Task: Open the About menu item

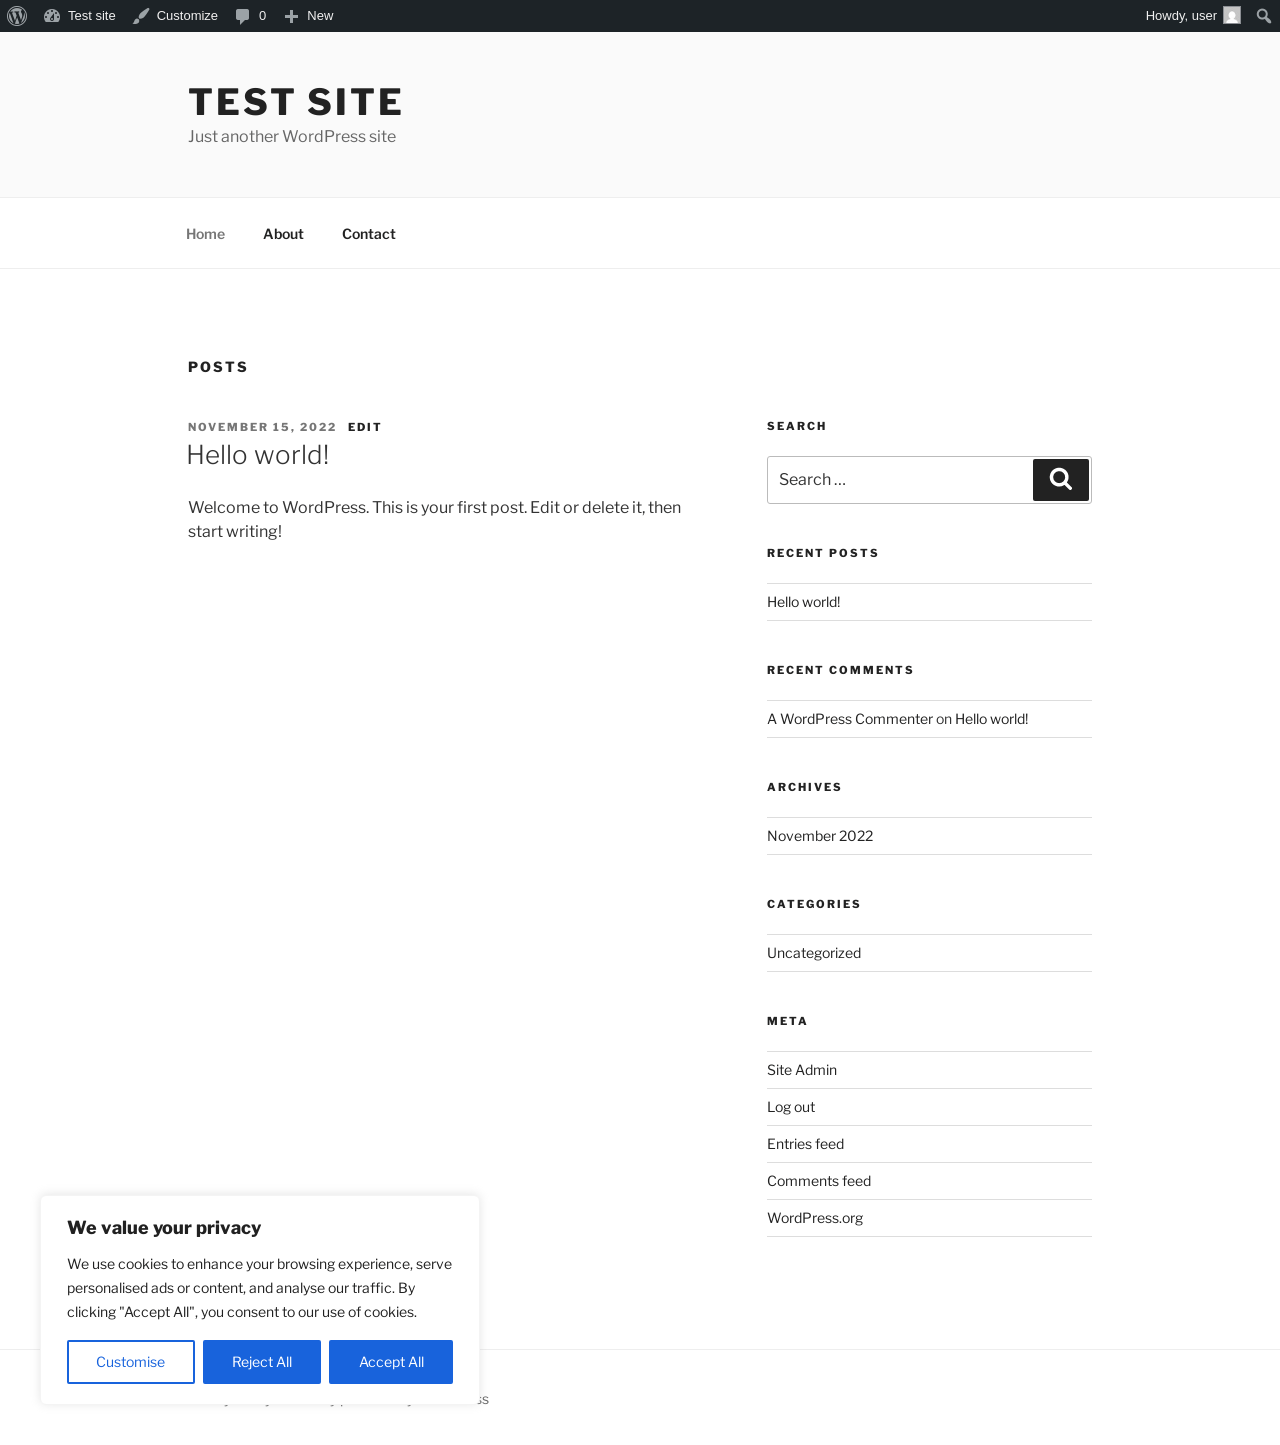Action: click(x=283, y=234)
